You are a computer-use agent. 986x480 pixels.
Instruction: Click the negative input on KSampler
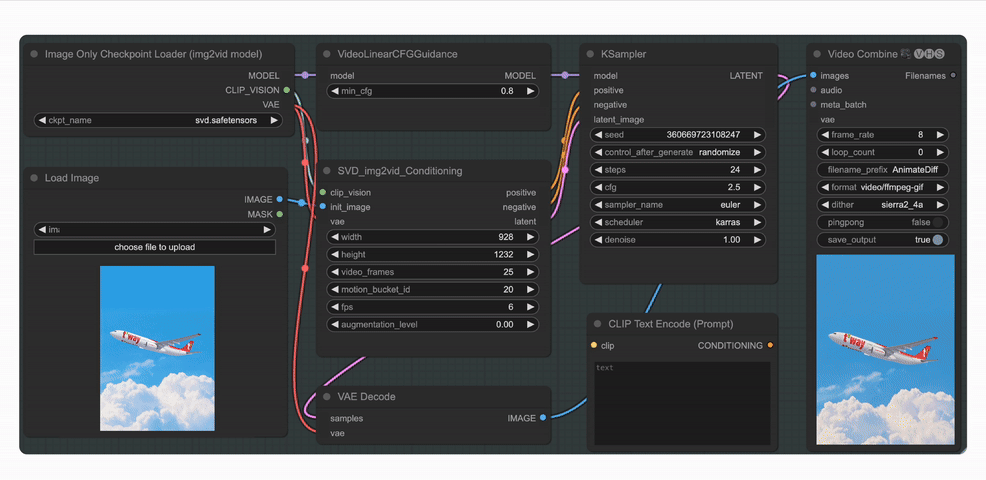click(610, 104)
